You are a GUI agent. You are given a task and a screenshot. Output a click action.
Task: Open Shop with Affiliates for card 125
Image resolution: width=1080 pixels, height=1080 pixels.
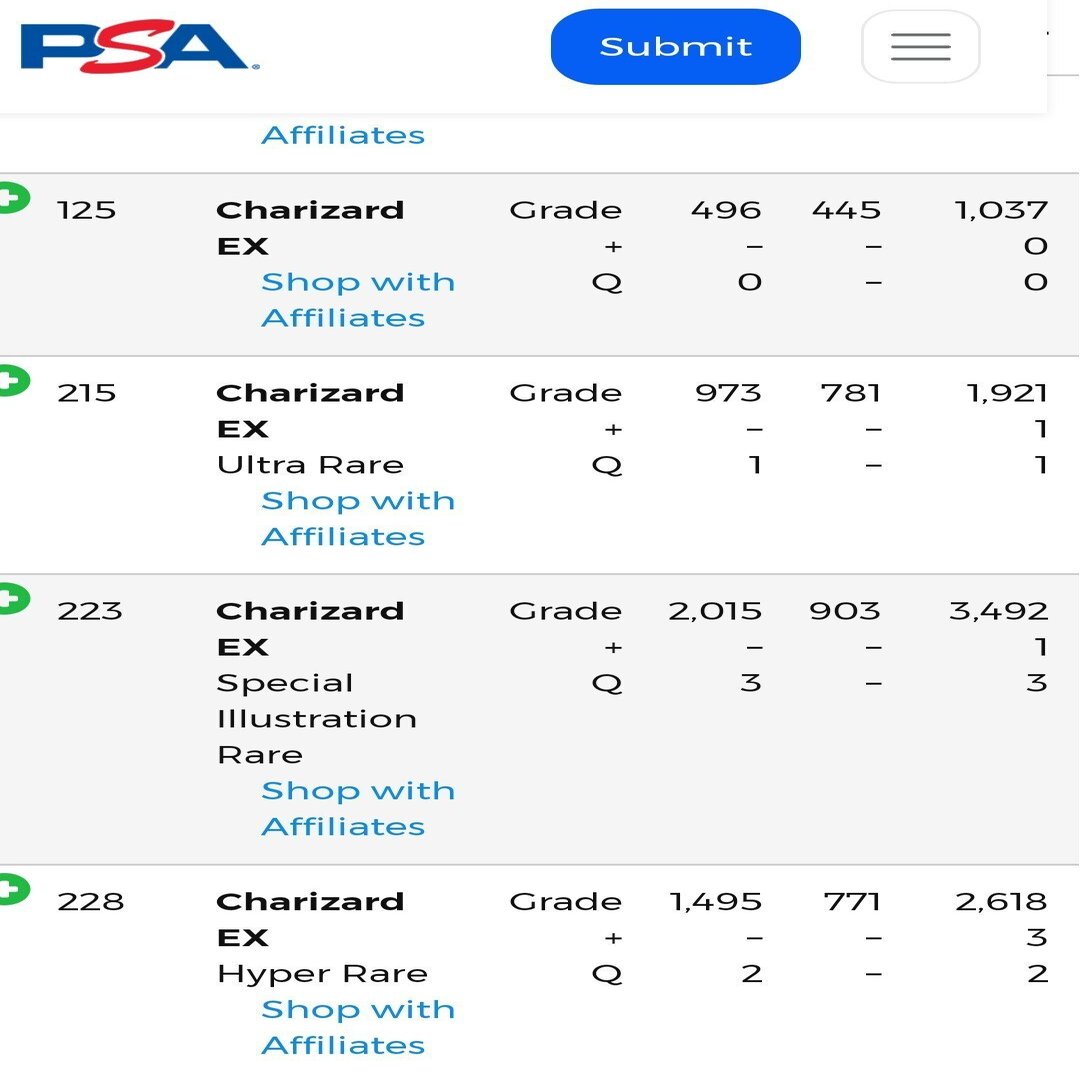(x=357, y=300)
